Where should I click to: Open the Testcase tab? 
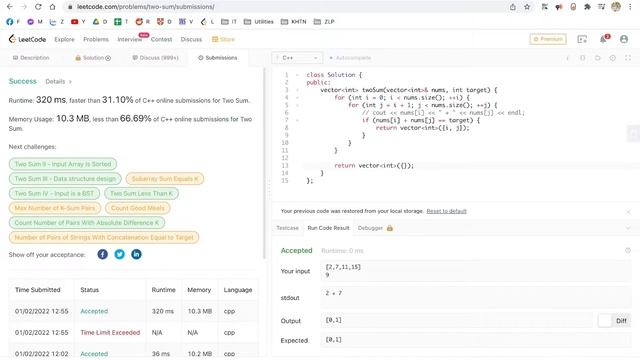pos(287,228)
